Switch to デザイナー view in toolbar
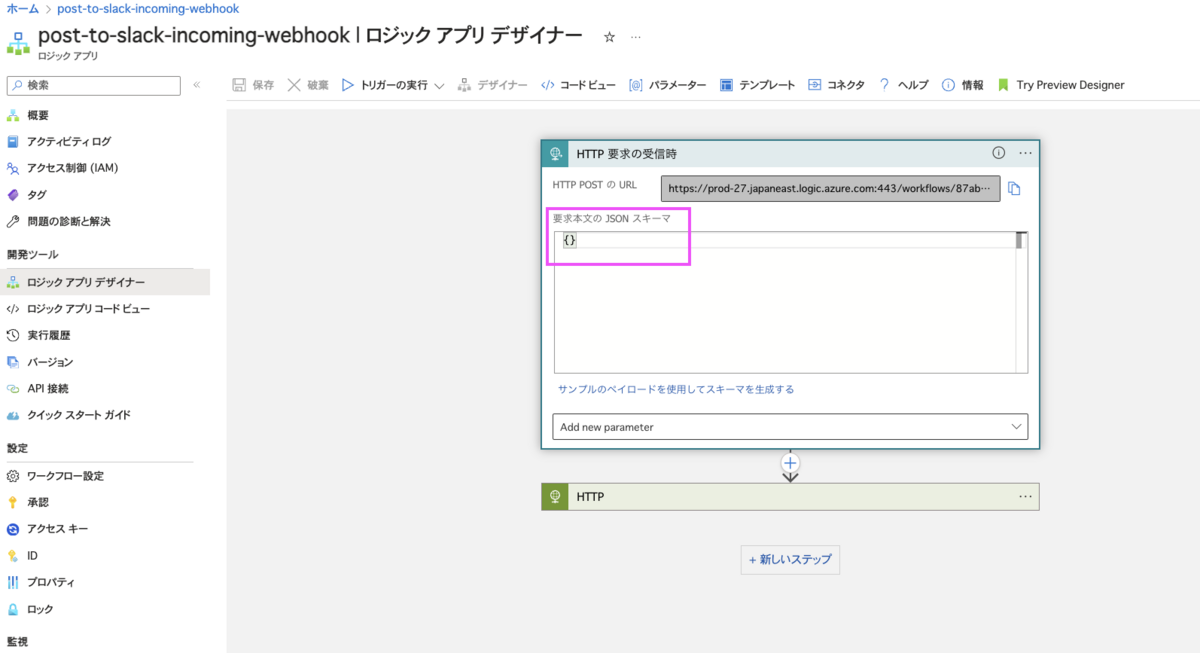This screenshot has height=653, width=1200. pyautogui.click(x=492, y=85)
